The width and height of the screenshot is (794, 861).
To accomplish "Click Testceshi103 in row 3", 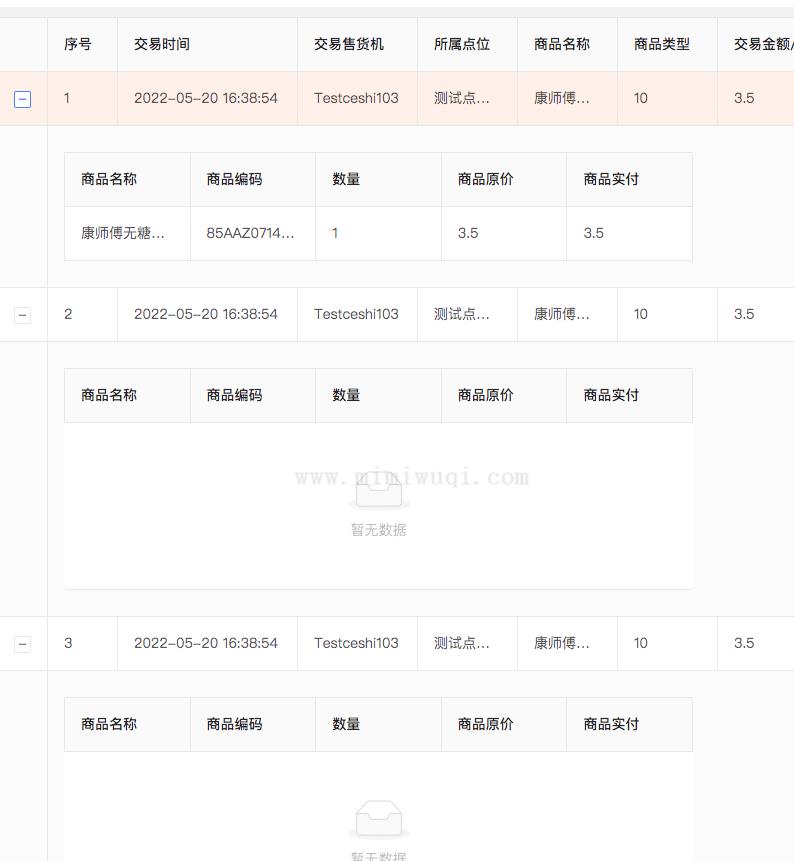I will coord(356,643).
